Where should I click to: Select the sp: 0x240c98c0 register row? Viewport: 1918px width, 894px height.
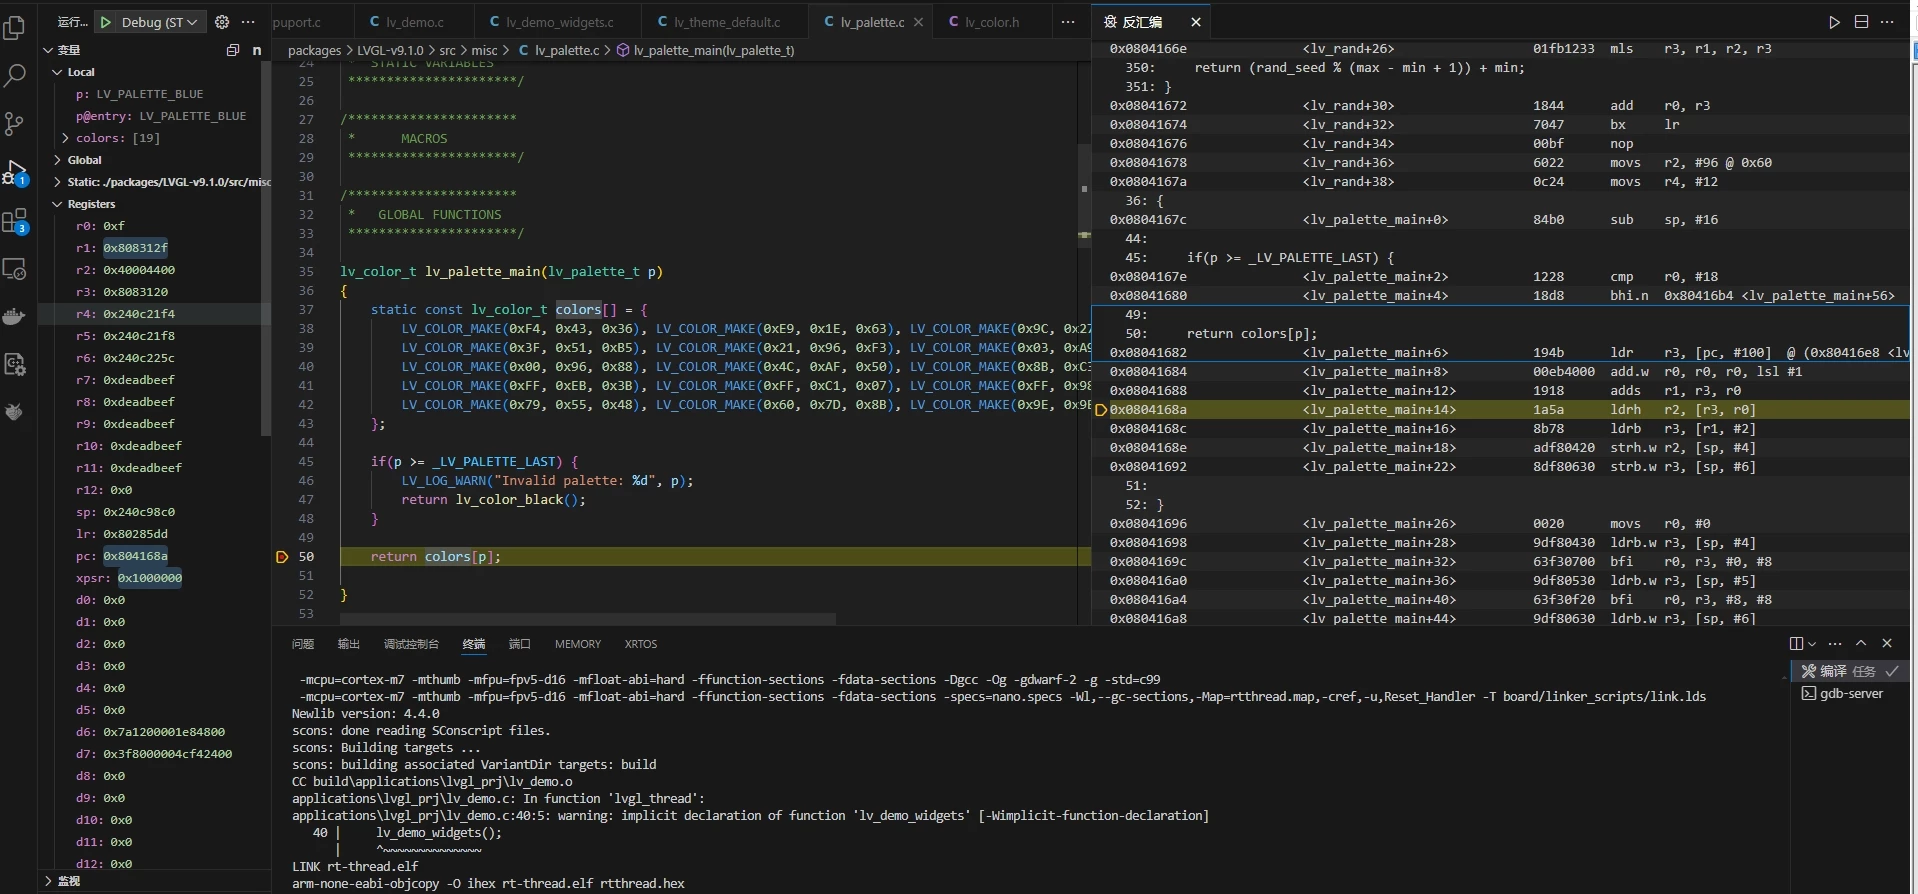[154, 512]
